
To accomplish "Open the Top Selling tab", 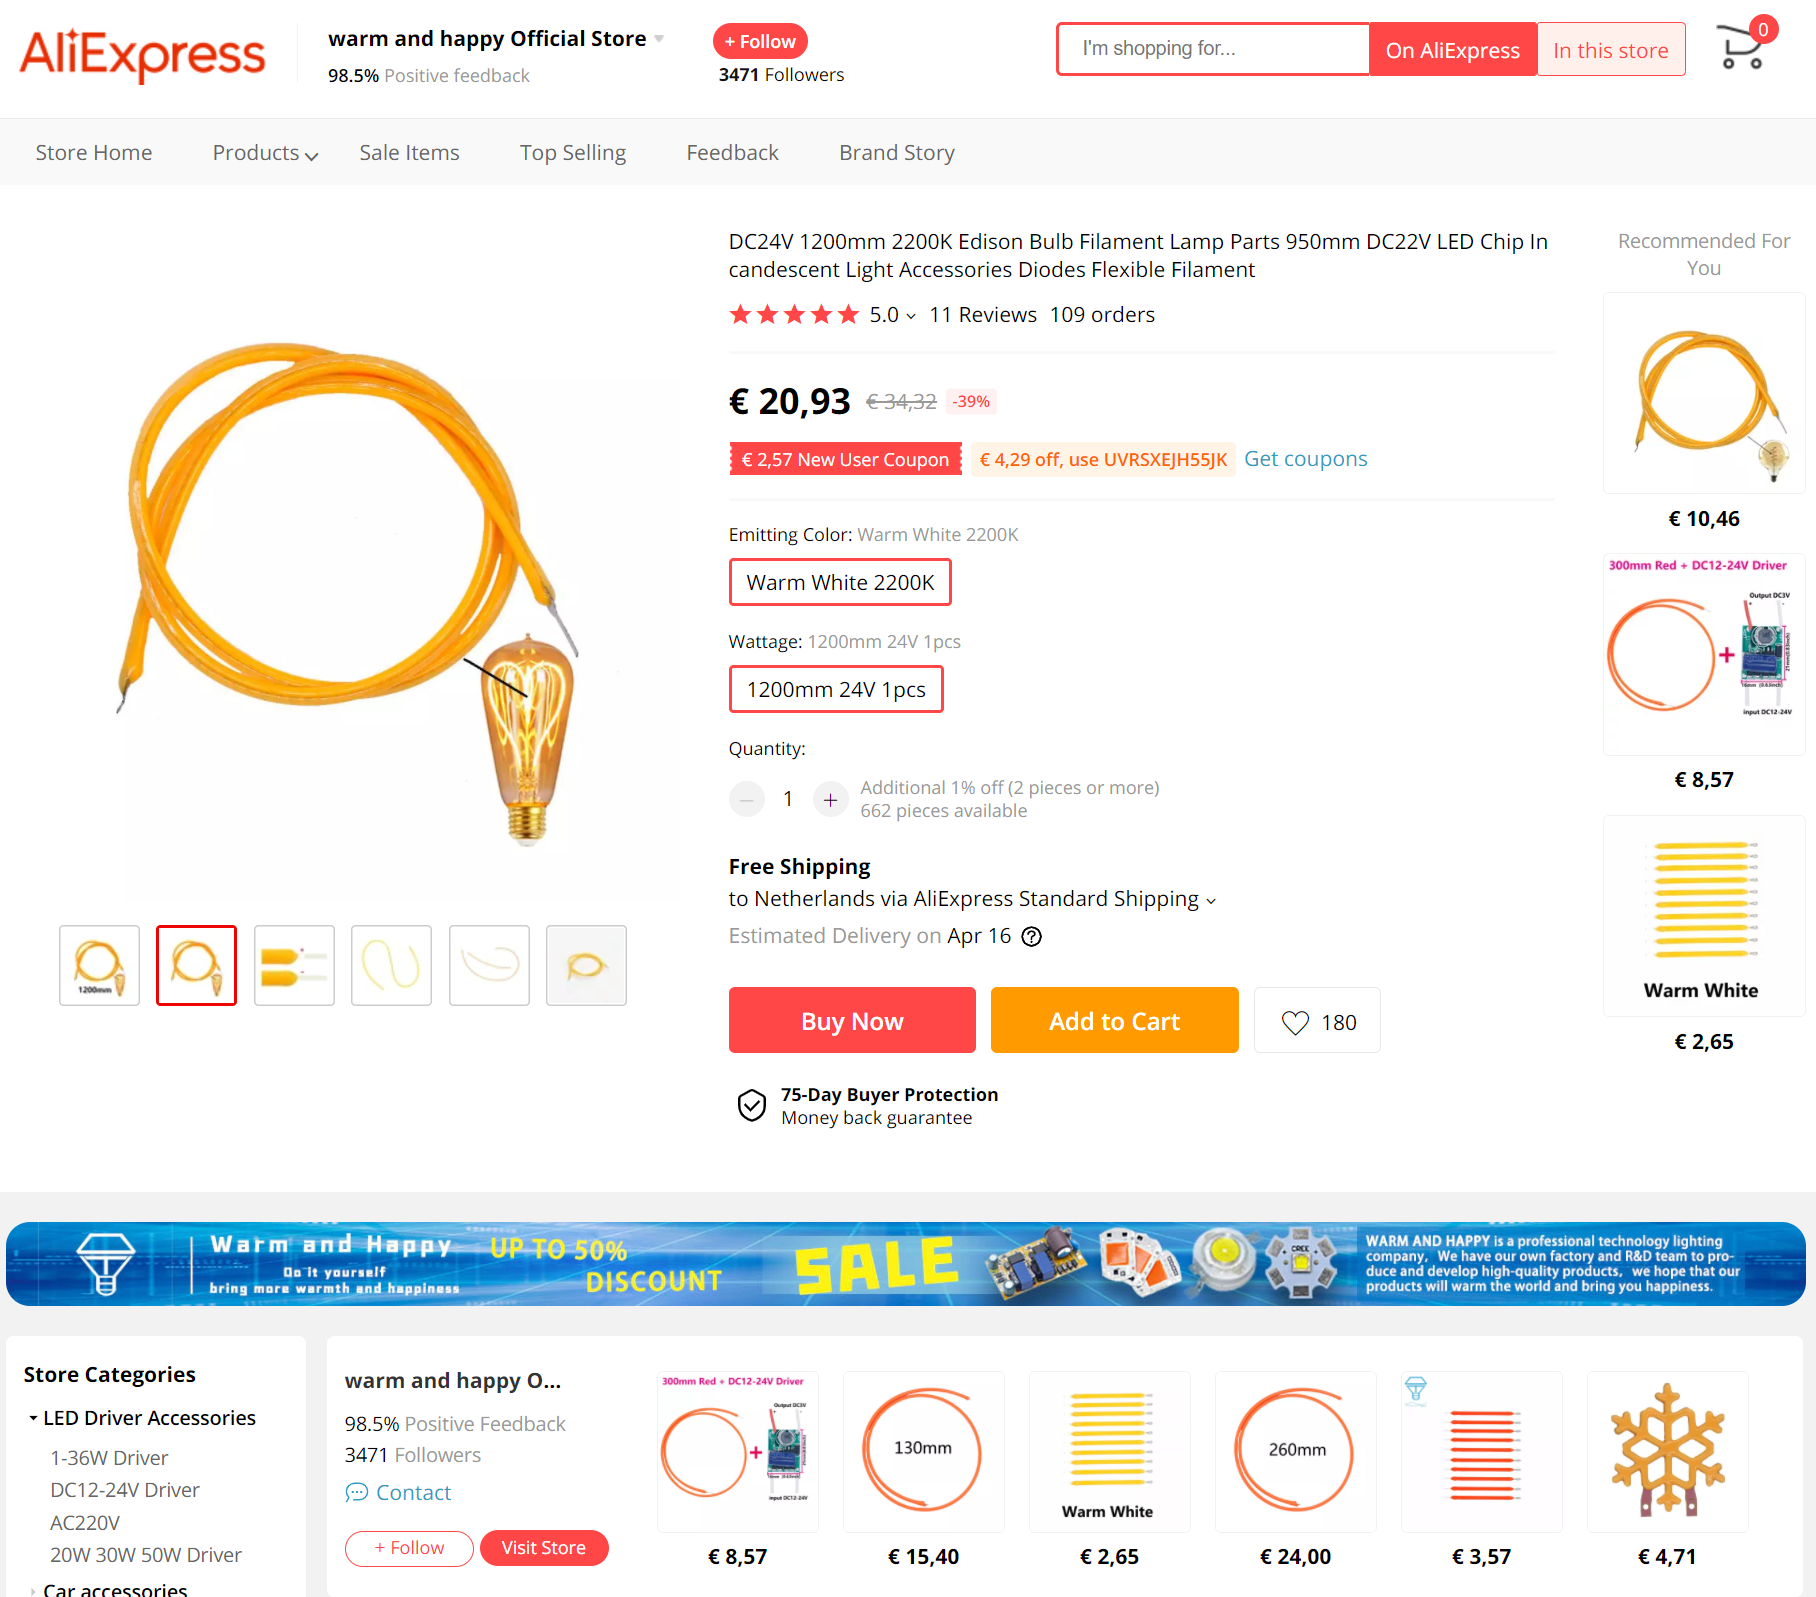I will click(573, 153).
